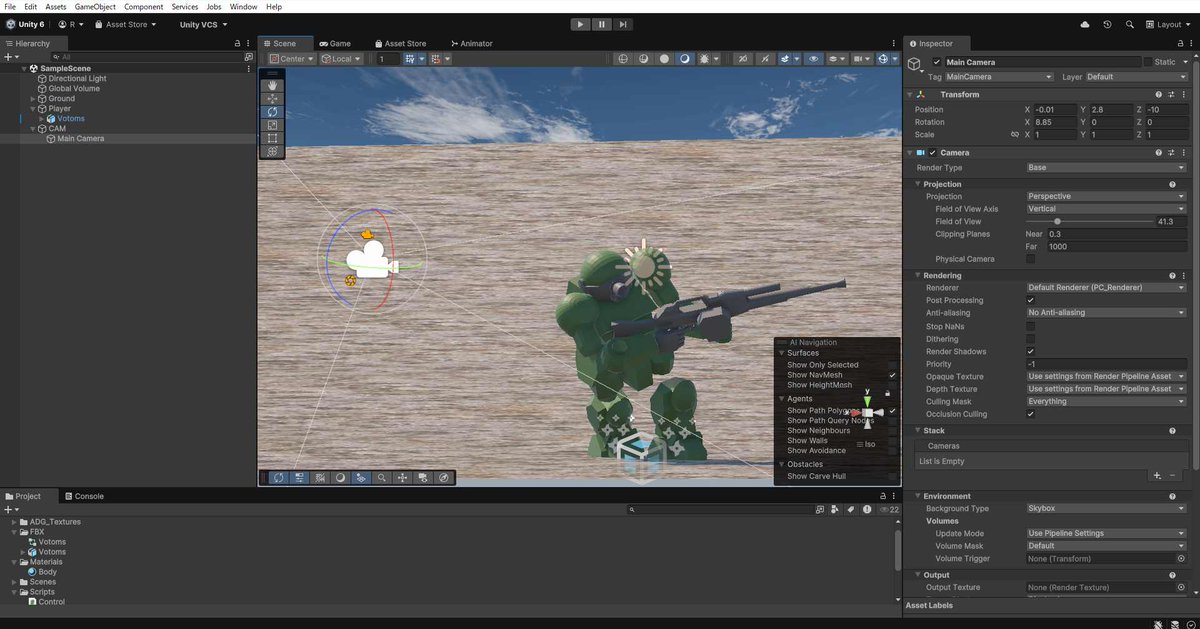Click search by label tag icon
Screen dimensions: 1200x629
(850, 510)
